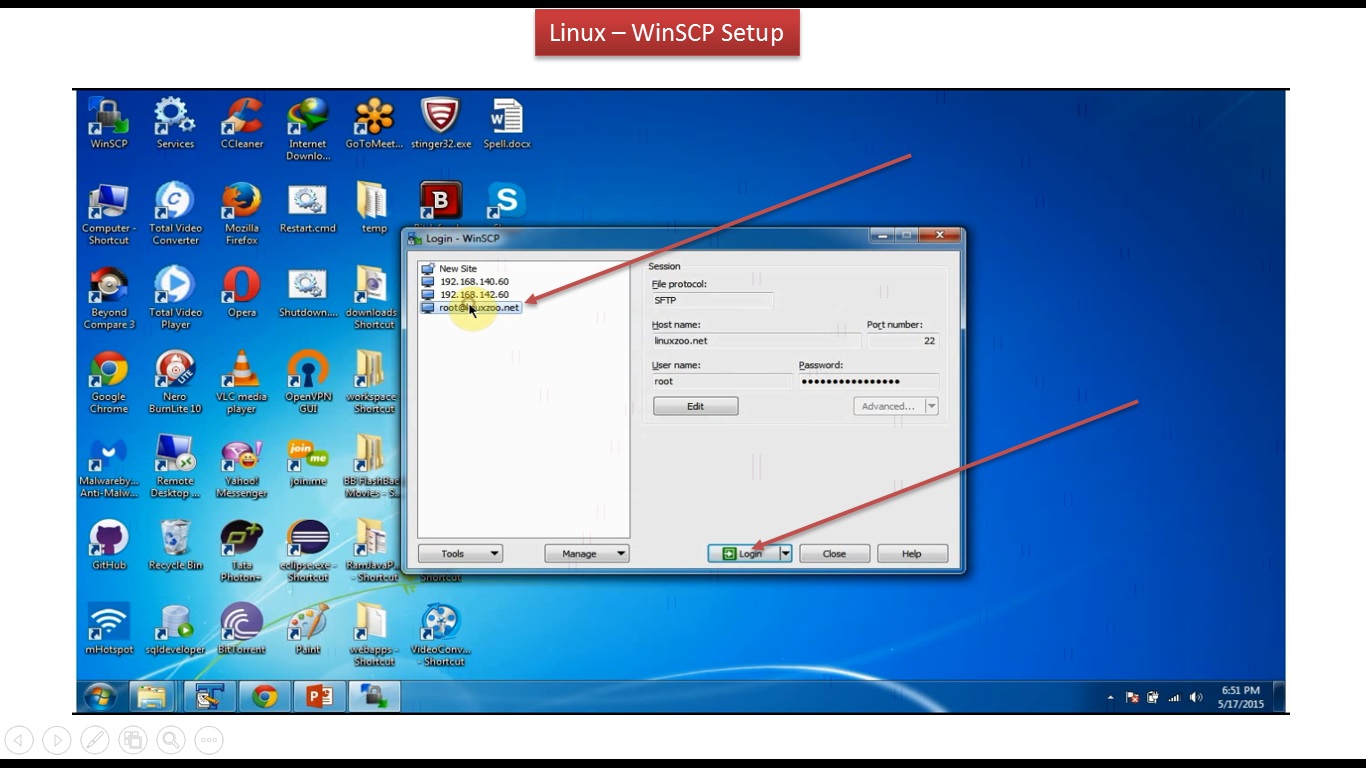Screen dimensions: 1366x768
Task: Select the Shutdown script desktop icon
Action: pos(308,292)
